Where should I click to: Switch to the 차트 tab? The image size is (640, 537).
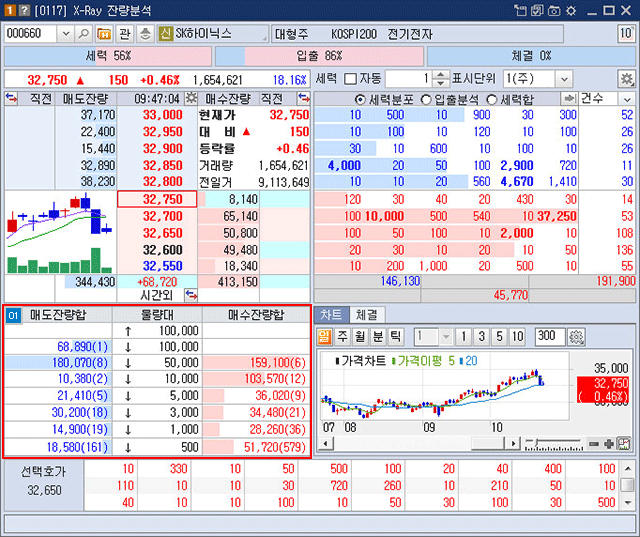click(331, 315)
